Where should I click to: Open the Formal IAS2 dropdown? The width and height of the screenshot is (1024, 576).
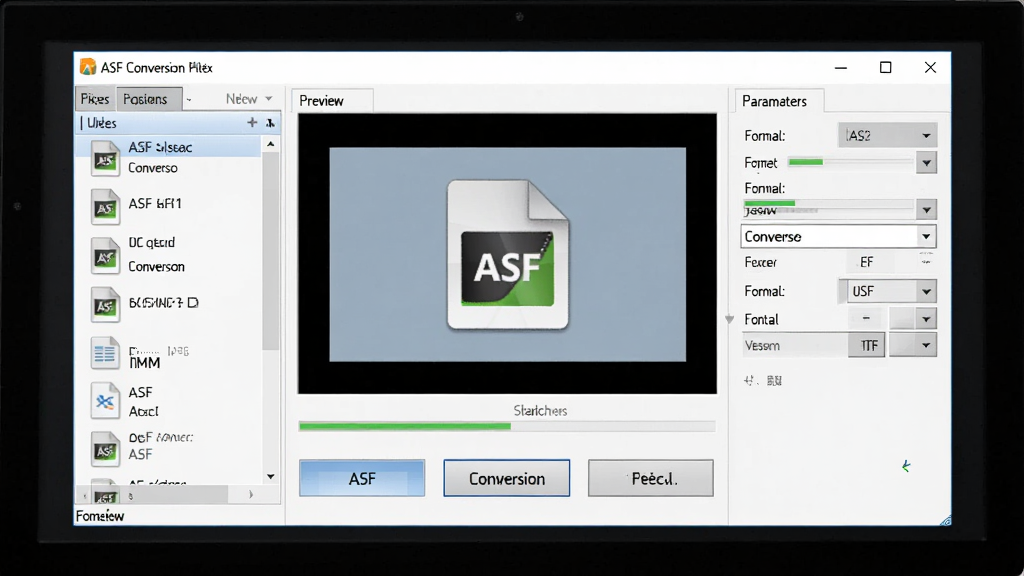tap(888, 135)
